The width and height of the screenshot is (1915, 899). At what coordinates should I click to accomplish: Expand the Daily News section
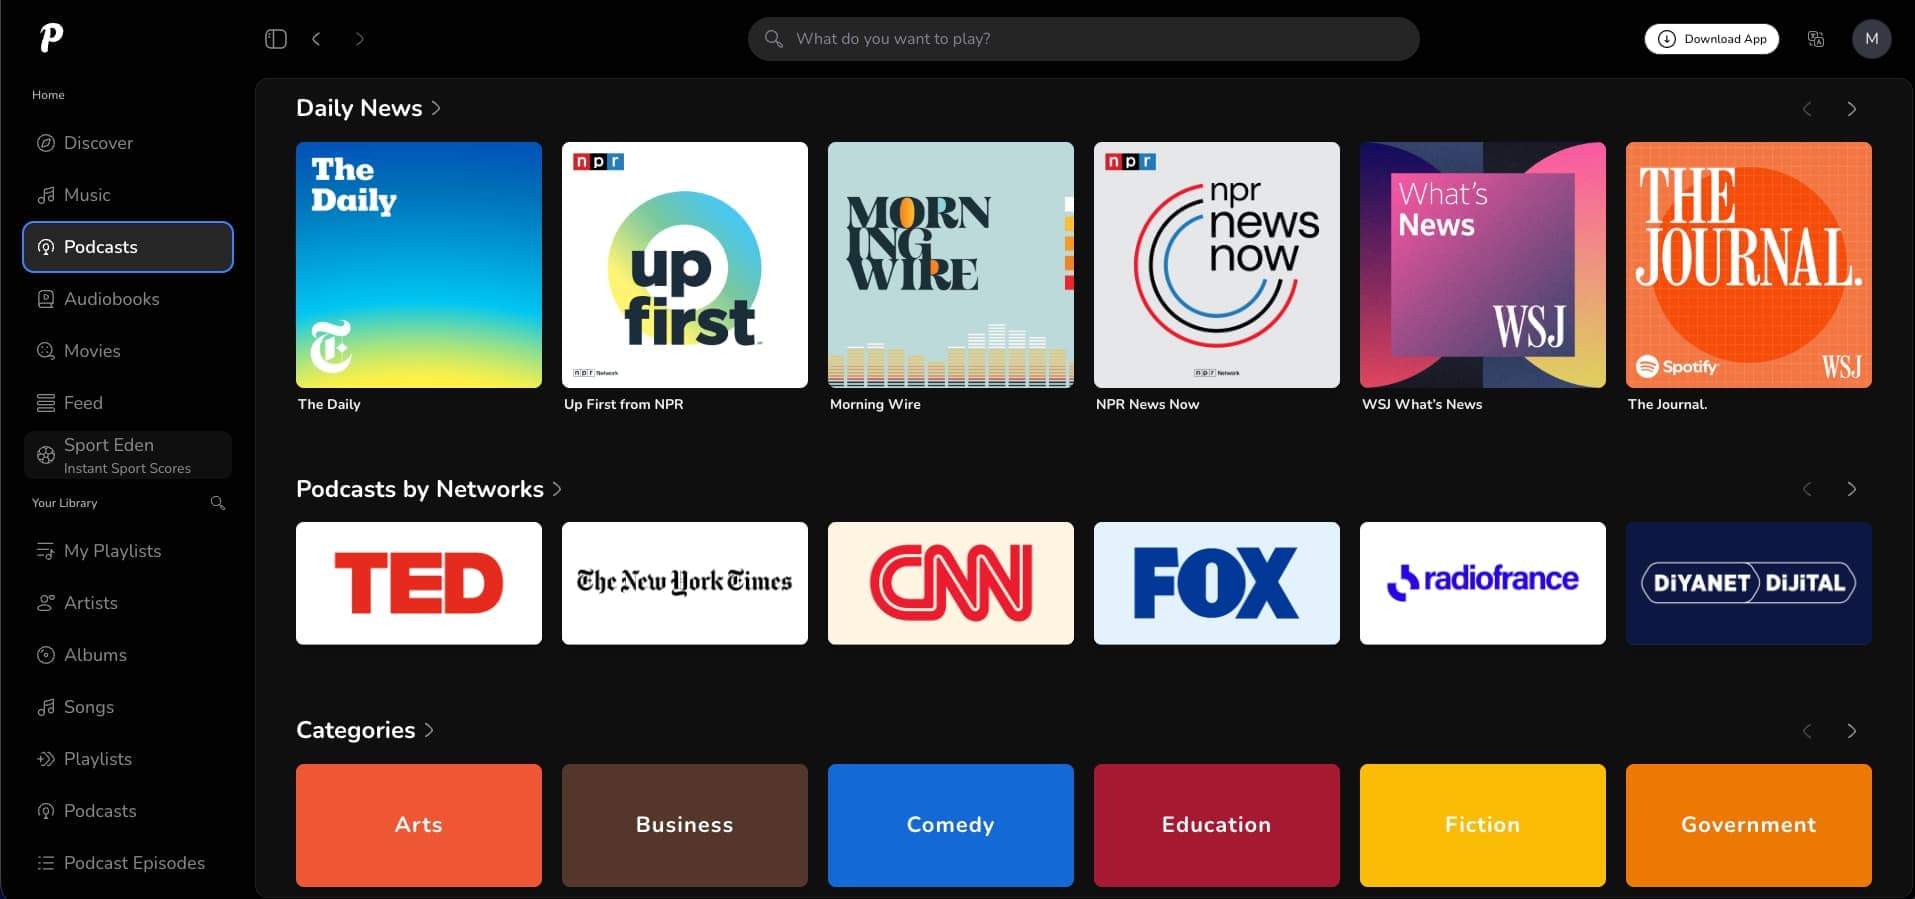click(x=368, y=108)
